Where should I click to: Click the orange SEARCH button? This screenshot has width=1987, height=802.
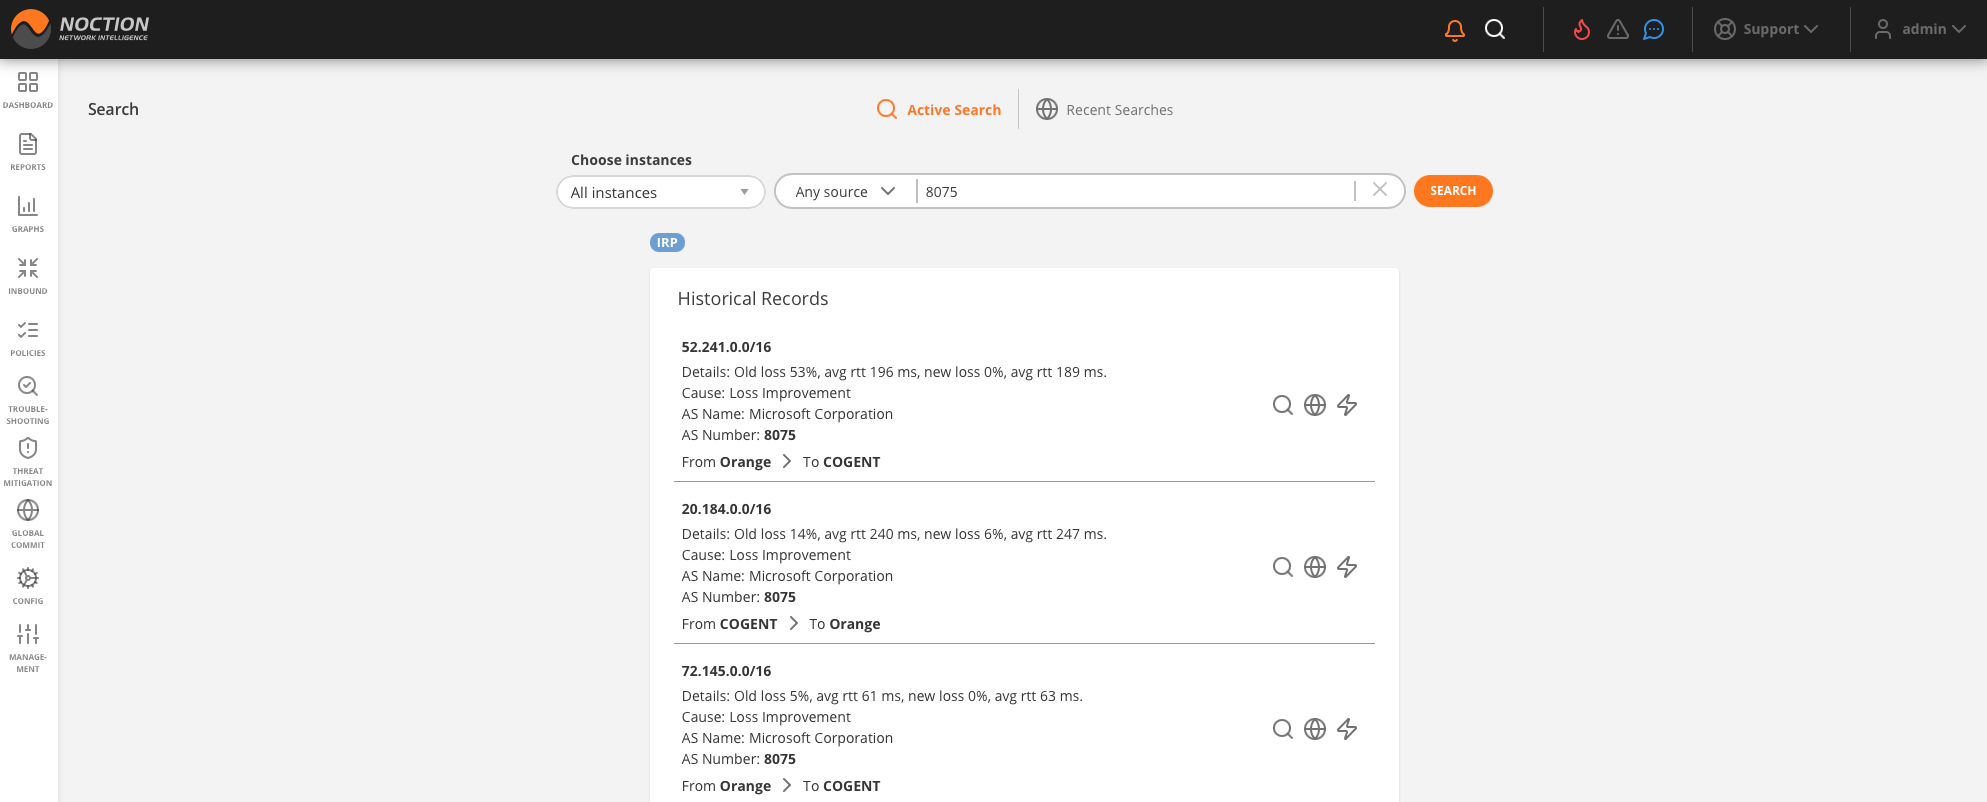click(1453, 191)
